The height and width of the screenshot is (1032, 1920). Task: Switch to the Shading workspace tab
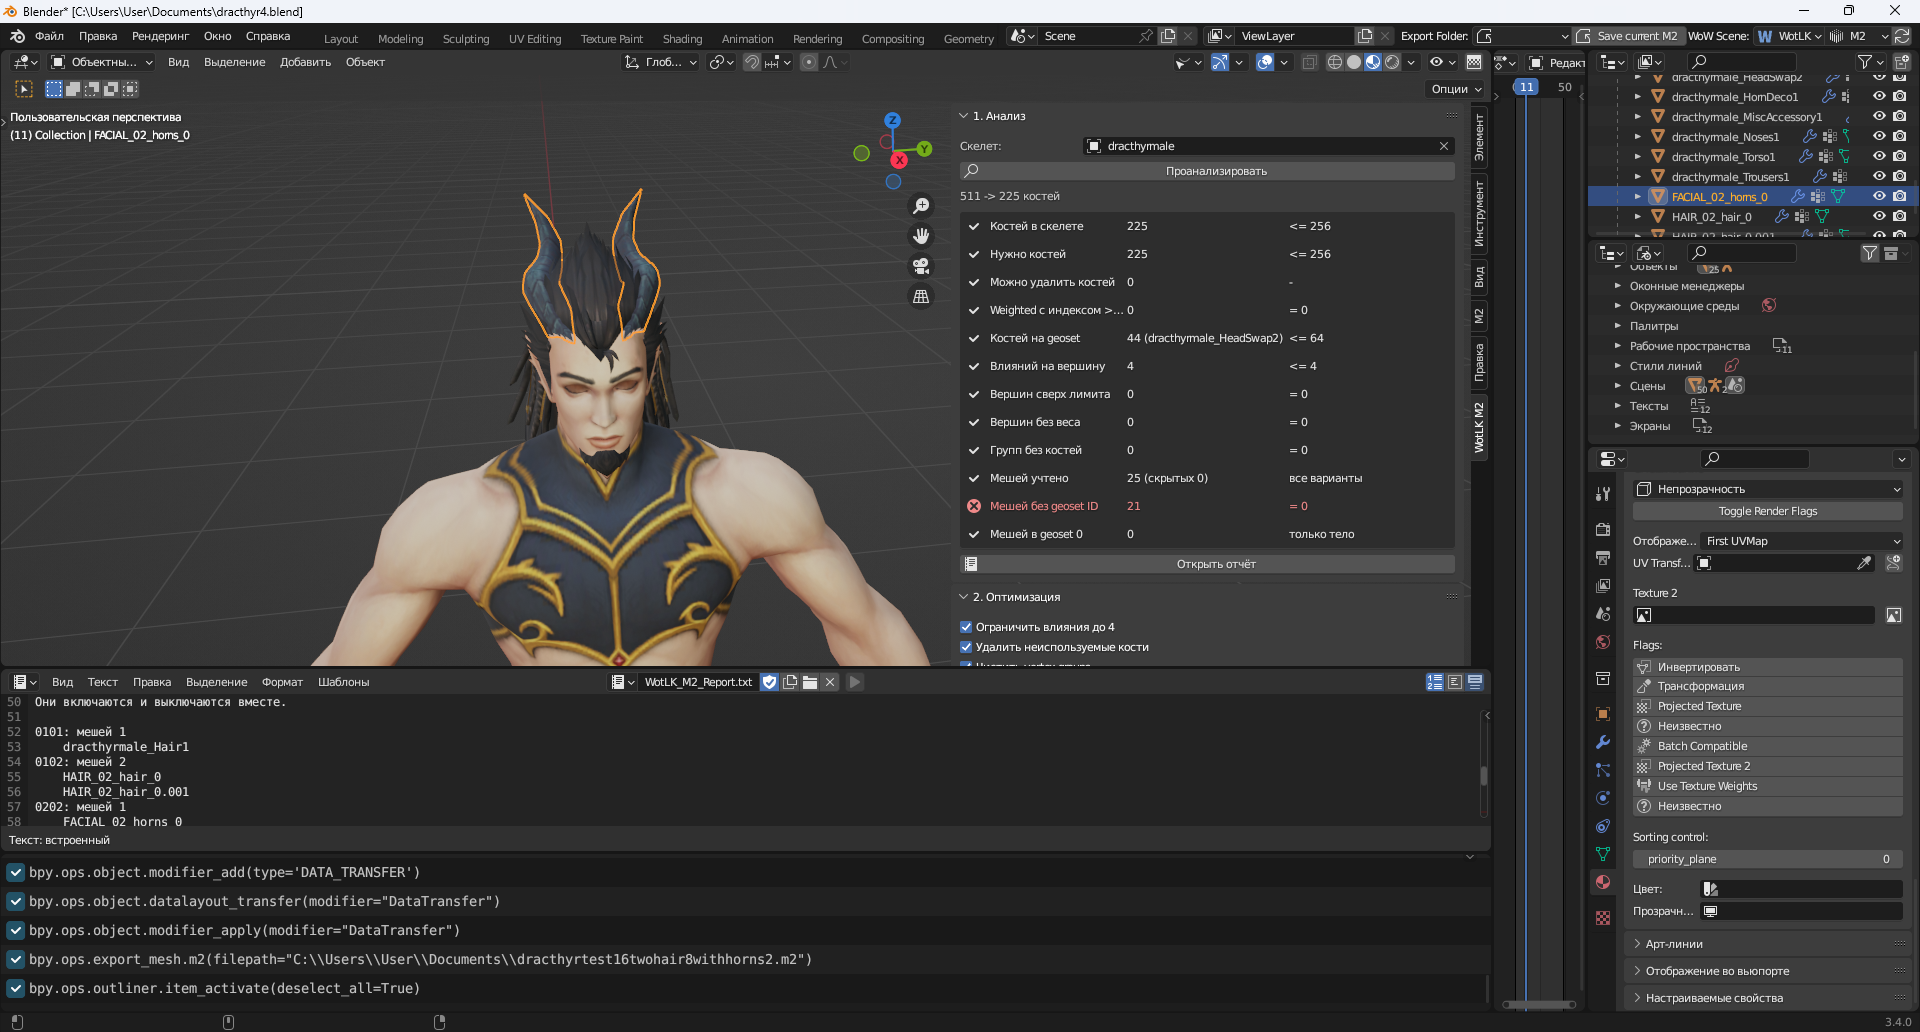coord(682,39)
